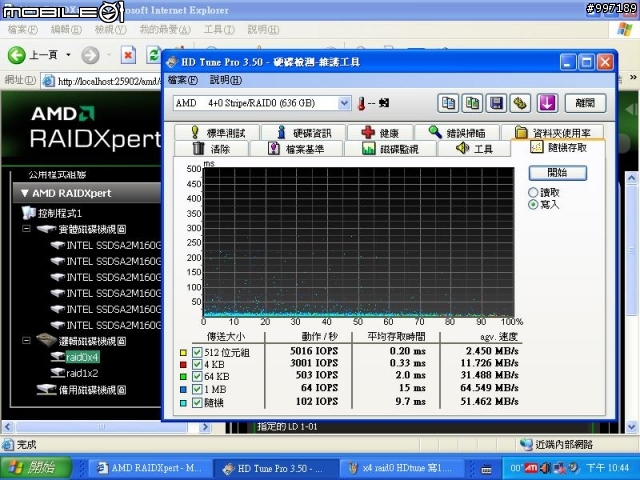Switch to the 錯誤掃瞄 tab
This screenshot has height=480, width=640.
pos(457,133)
